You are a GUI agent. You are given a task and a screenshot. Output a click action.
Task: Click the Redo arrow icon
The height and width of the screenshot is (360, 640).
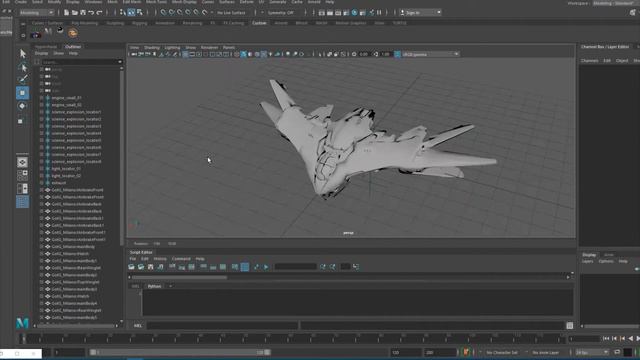coord(99,13)
